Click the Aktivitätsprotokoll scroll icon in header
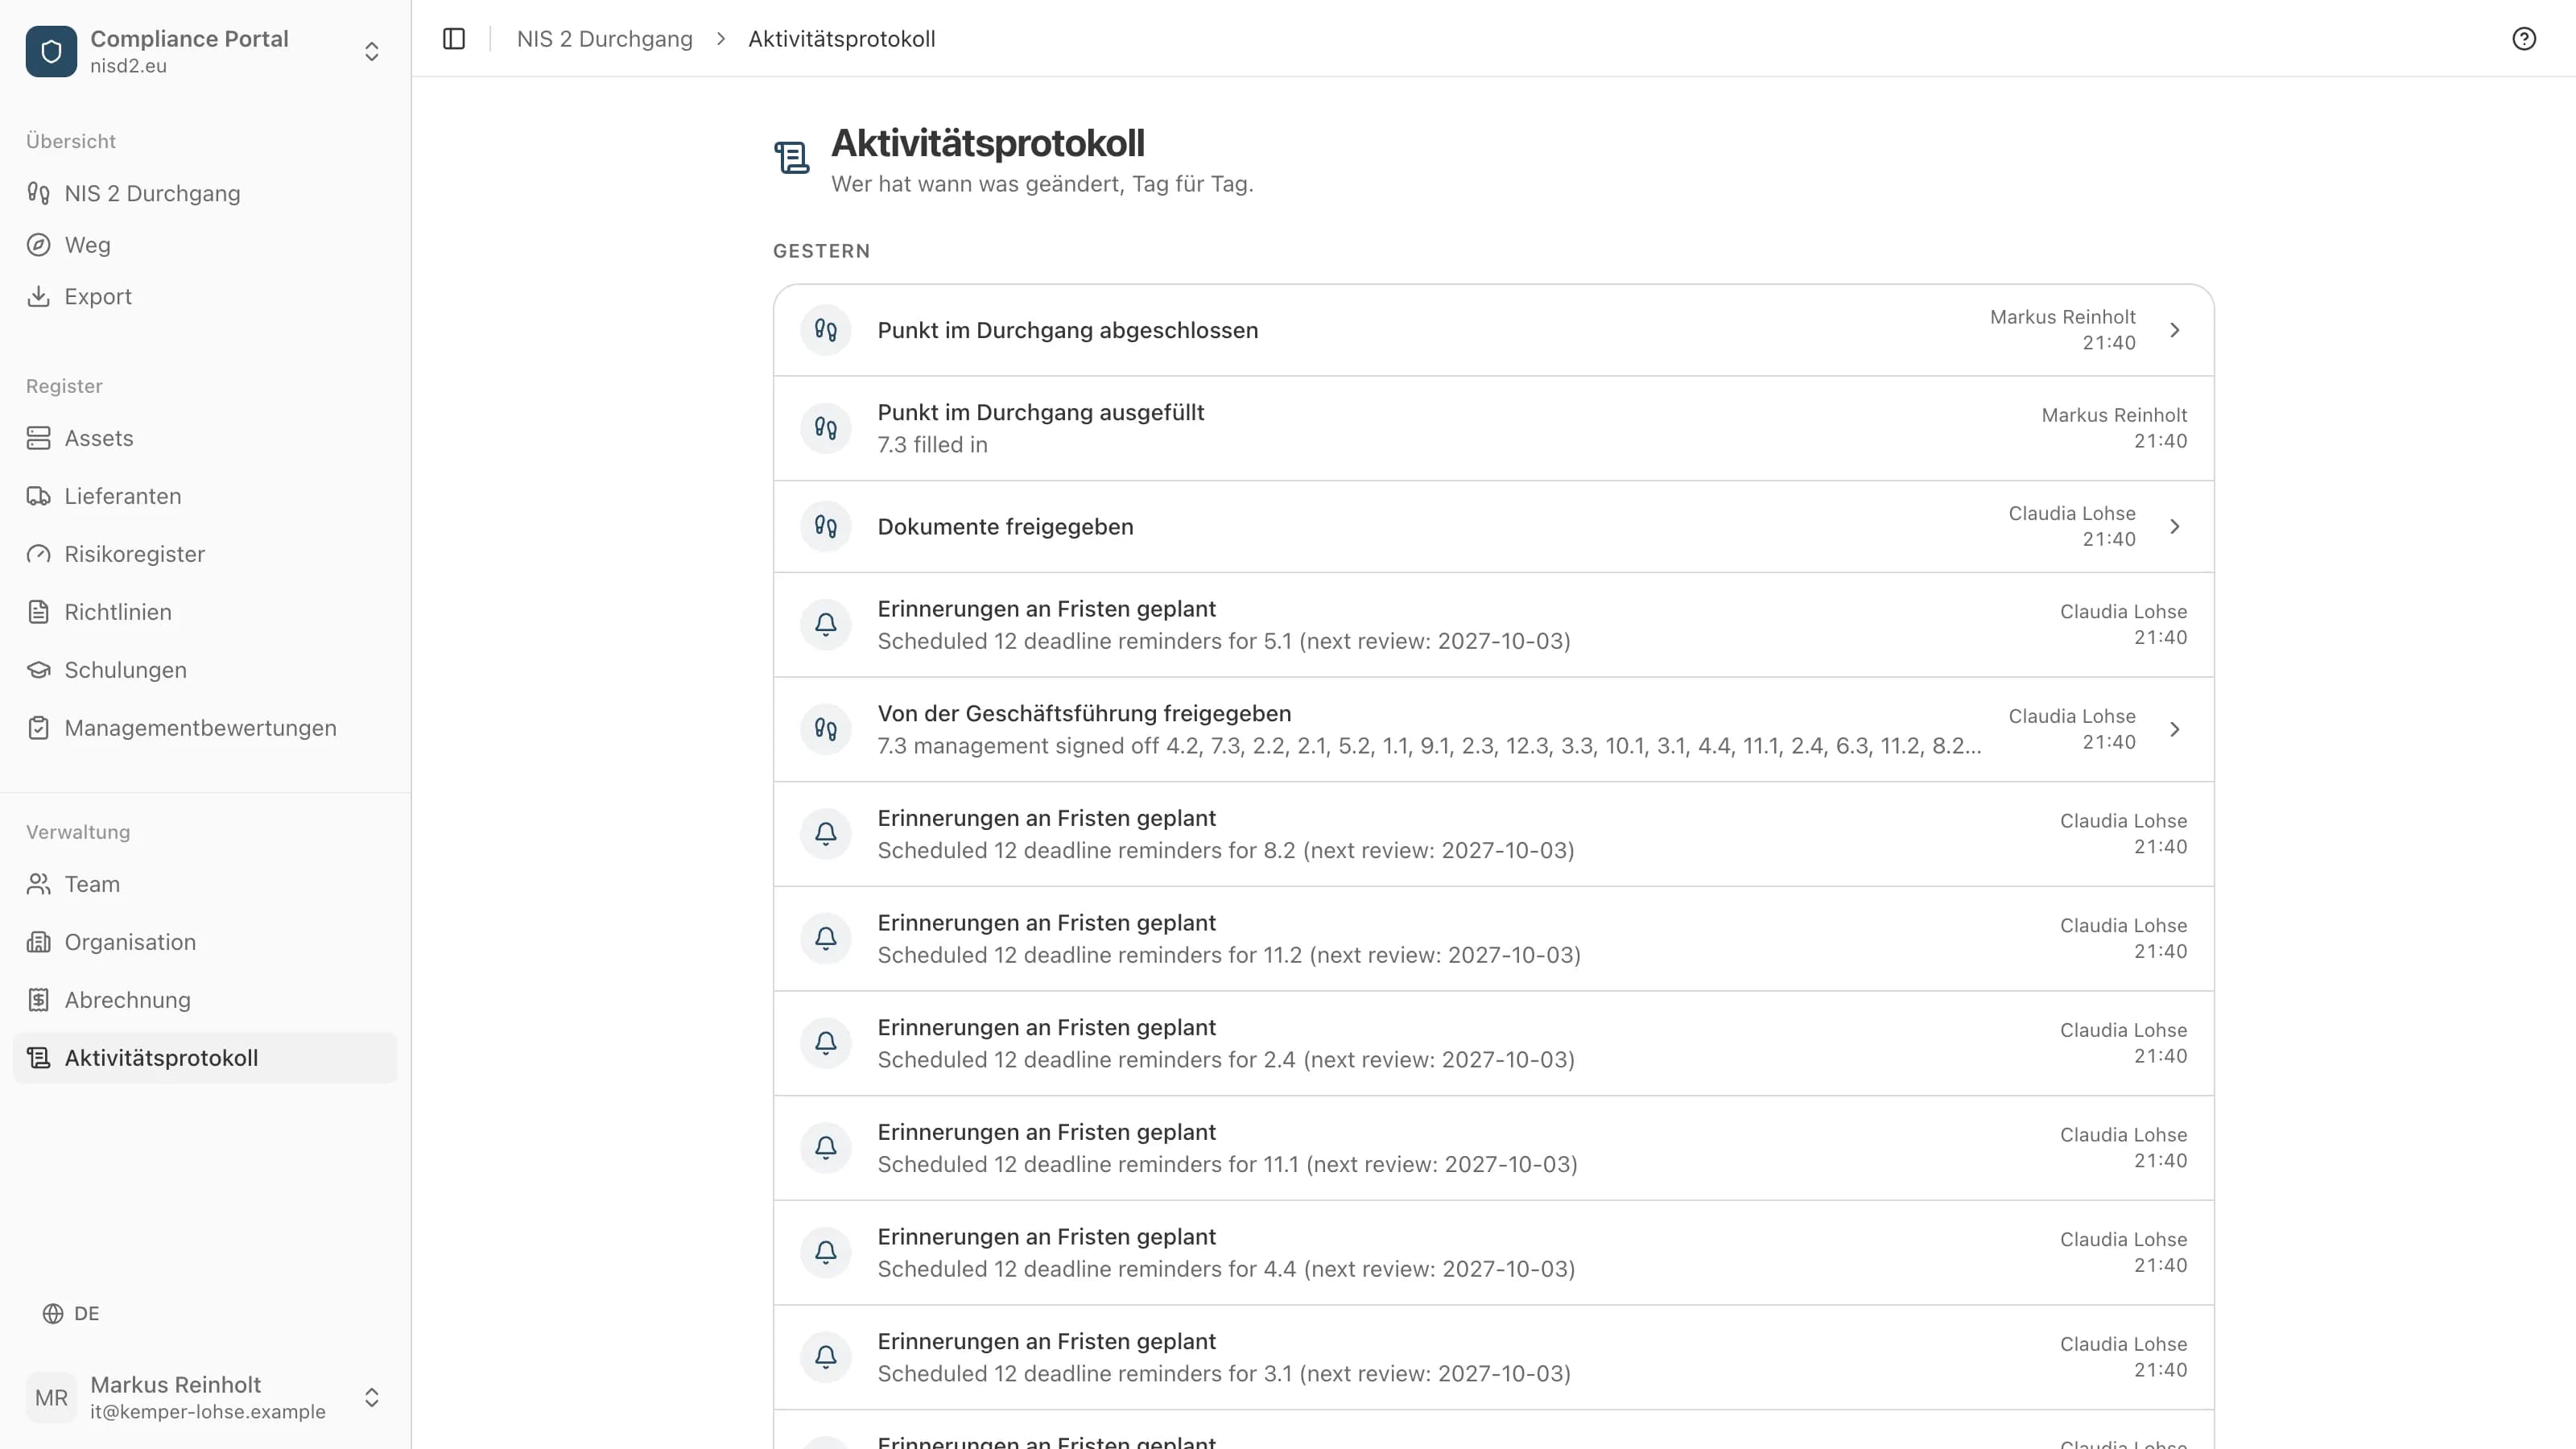Screen dimensions: 2576x1449 pyautogui.click(x=792, y=157)
